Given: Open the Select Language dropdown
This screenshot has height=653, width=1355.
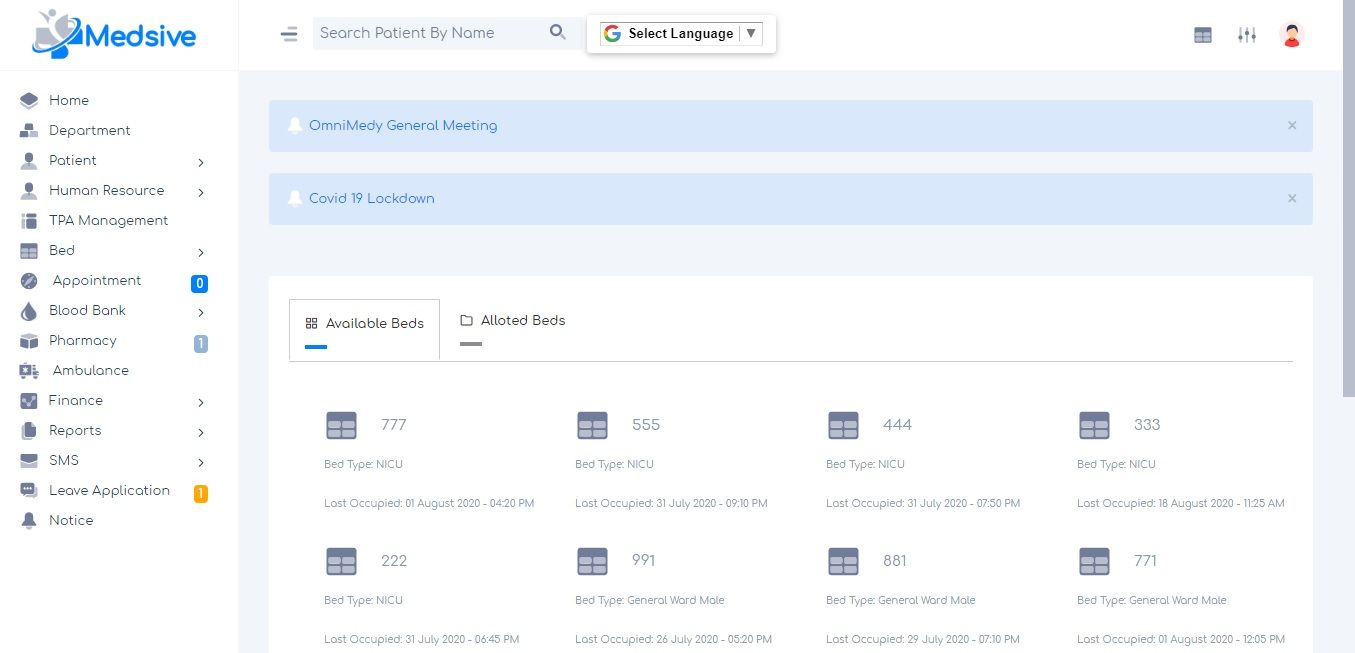Looking at the screenshot, I should [681, 34].
